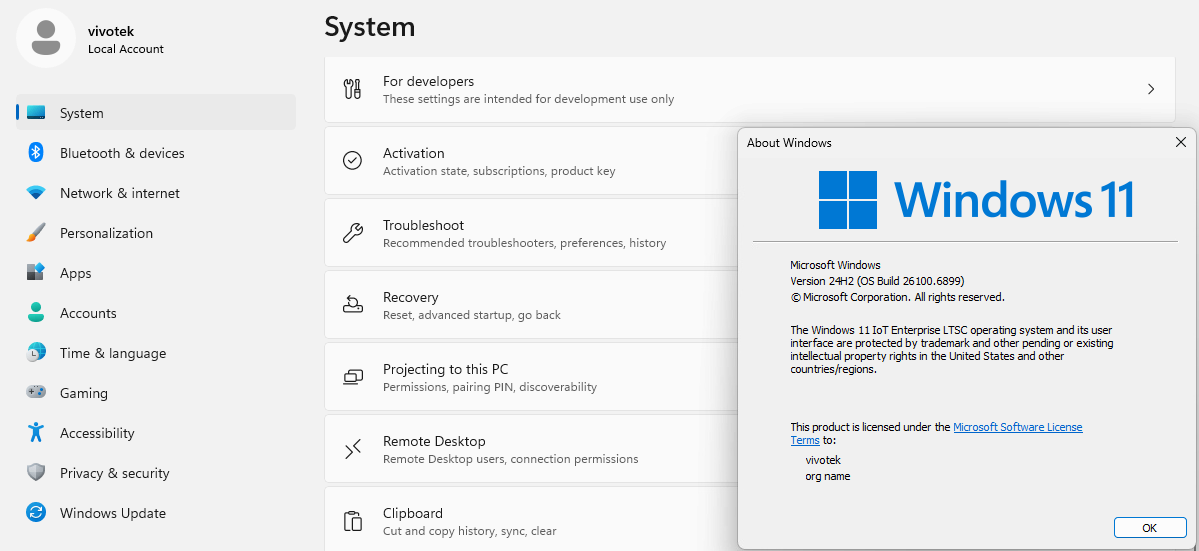Open the For developers settings row
This screenshot has height=551, width=1199.
click(x=749, y=89)
